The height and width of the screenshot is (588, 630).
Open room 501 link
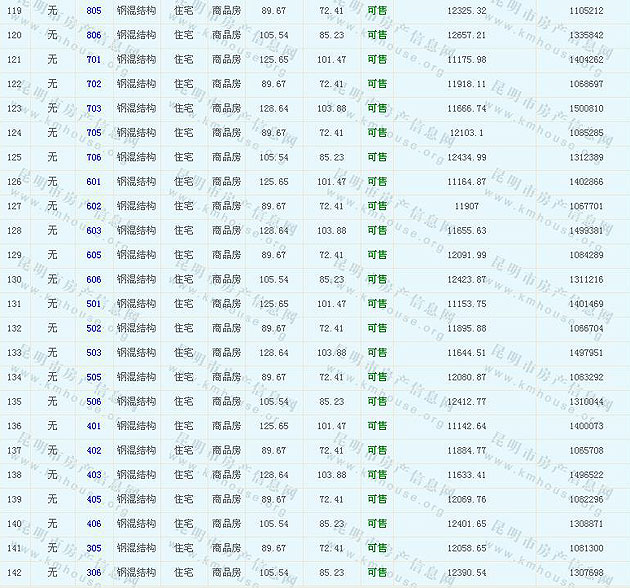[94, 304]
